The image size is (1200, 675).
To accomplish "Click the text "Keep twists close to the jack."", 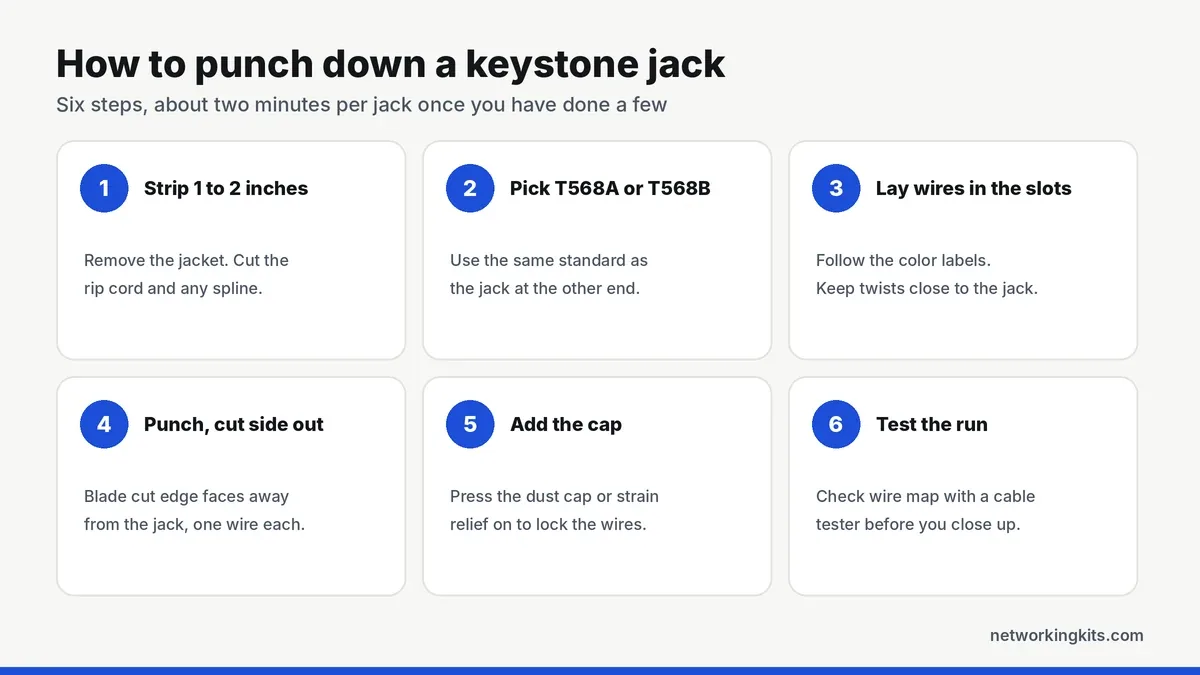I will point(927,290).
